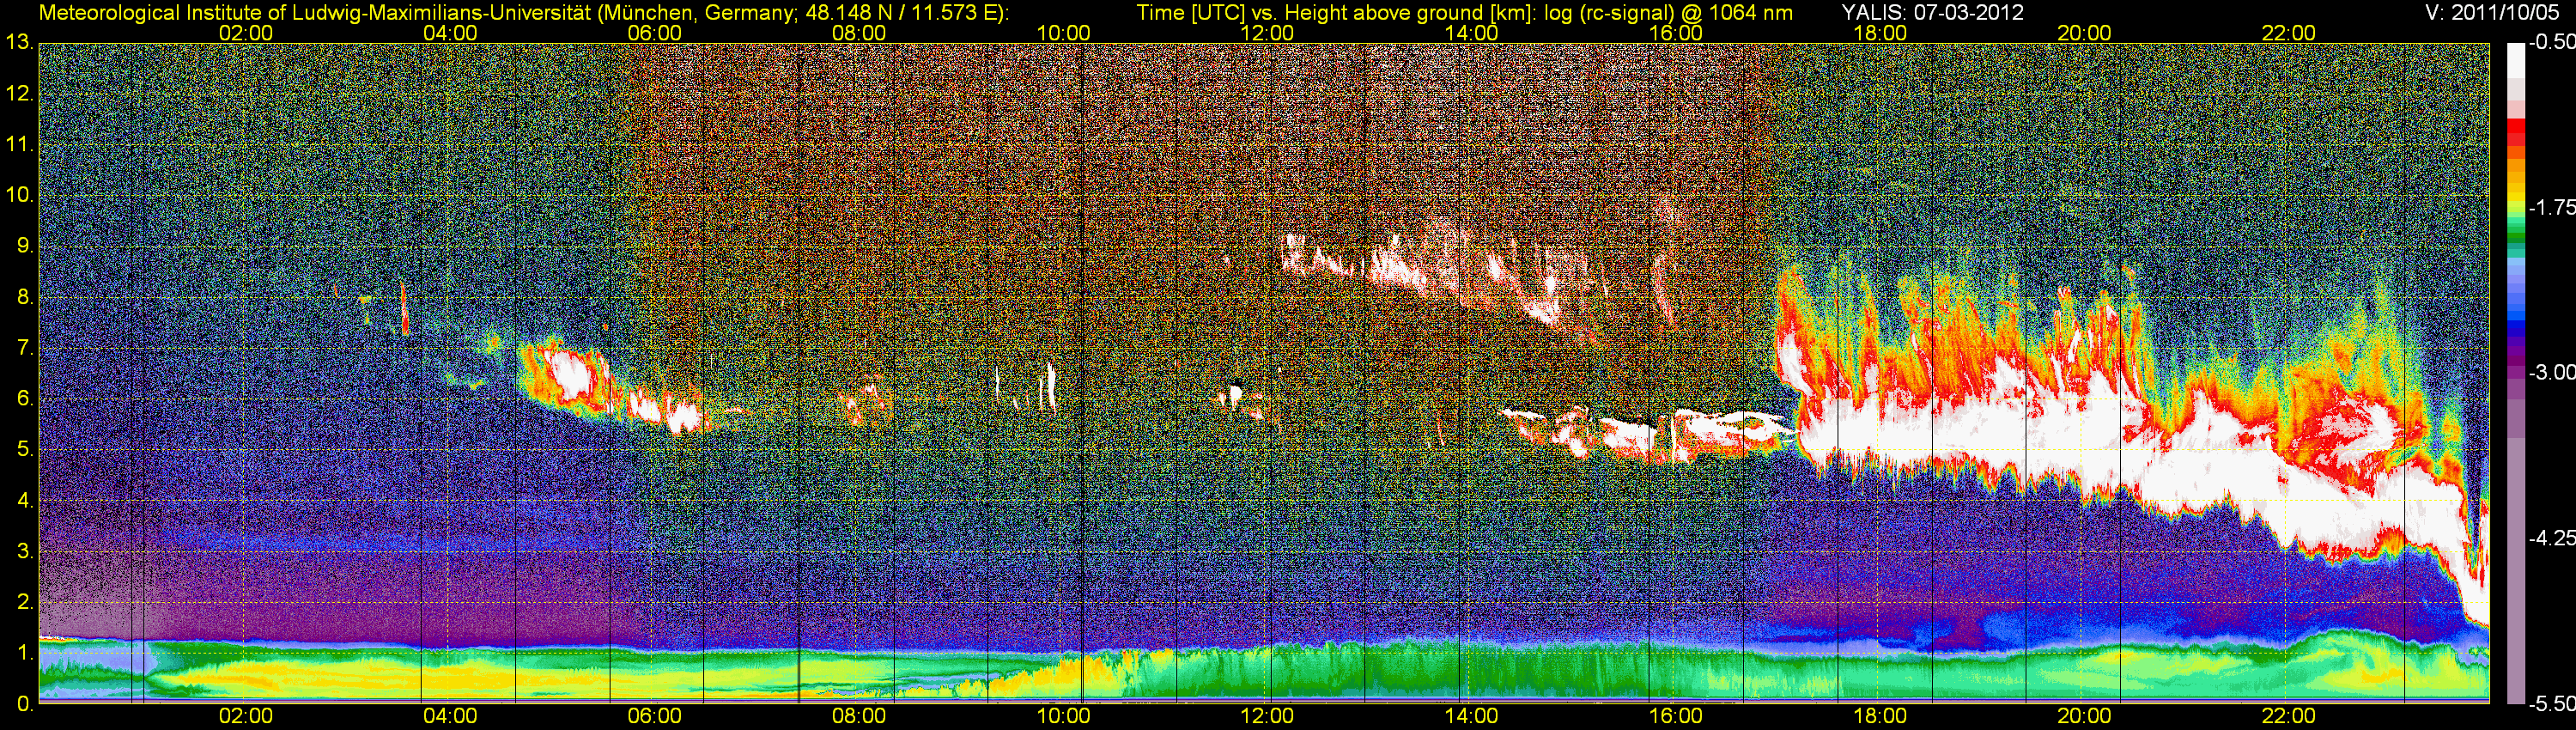Click the height axis label 3.

25,551
